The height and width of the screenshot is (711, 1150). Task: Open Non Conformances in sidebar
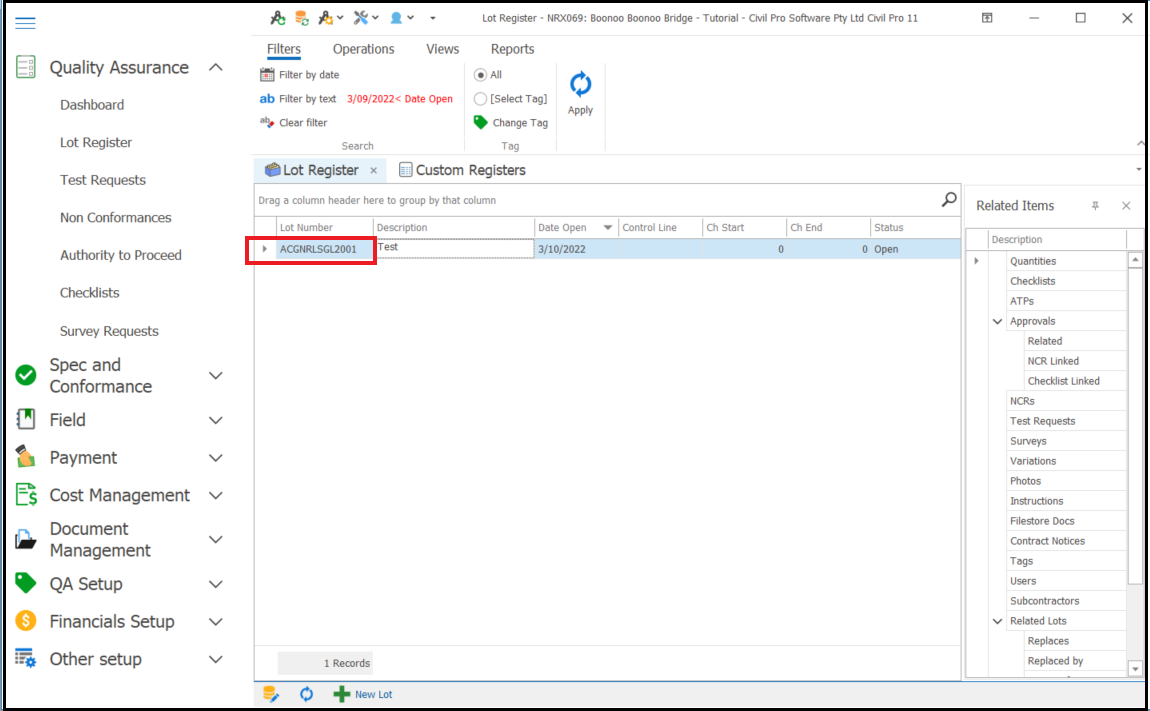tap(115, 218)
